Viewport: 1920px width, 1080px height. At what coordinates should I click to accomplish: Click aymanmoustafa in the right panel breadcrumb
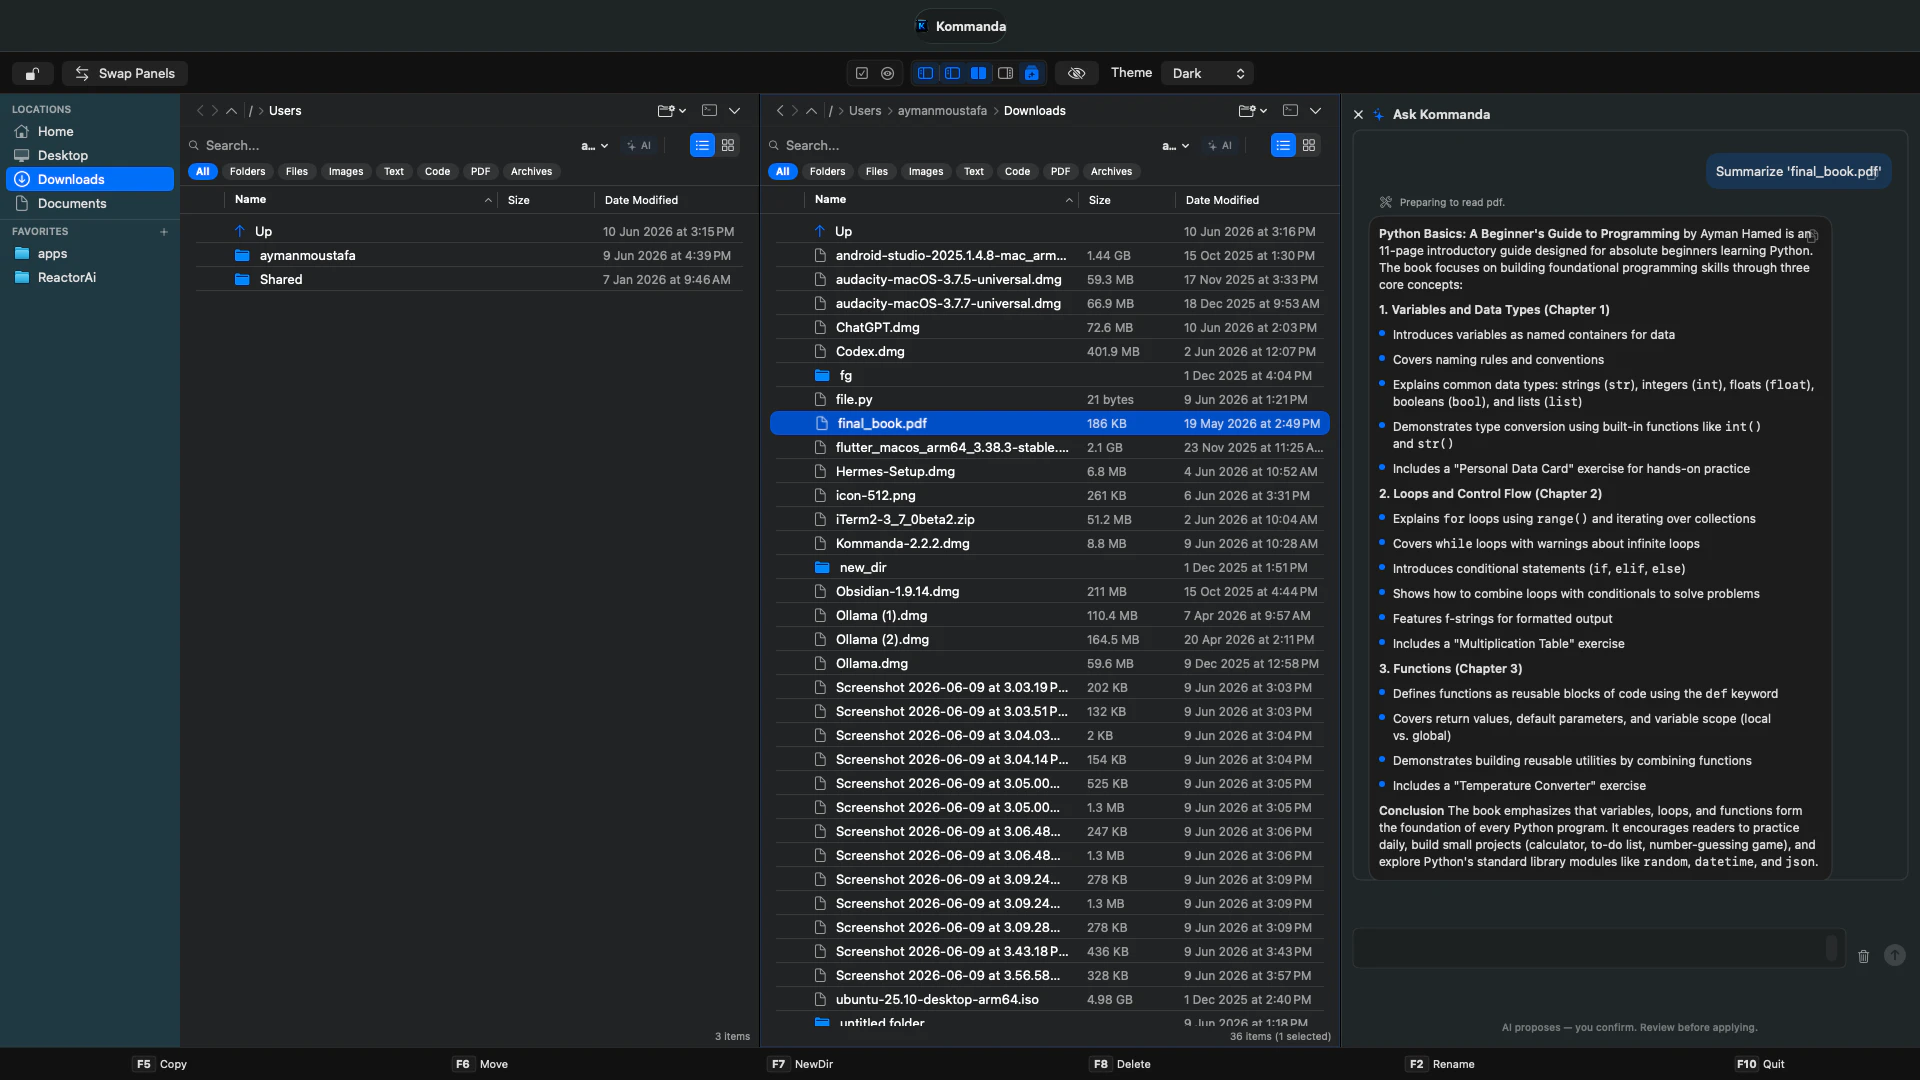[x=942, y=111]
